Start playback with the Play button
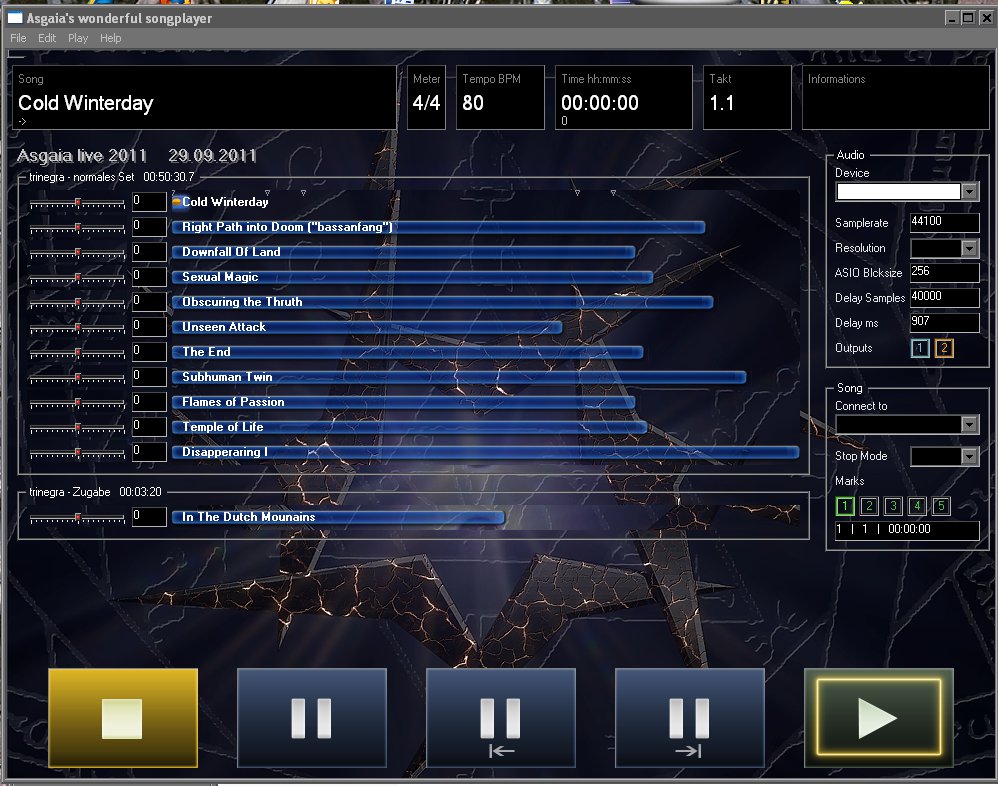This screenshot has width=998, height=786. click(878, 717)
